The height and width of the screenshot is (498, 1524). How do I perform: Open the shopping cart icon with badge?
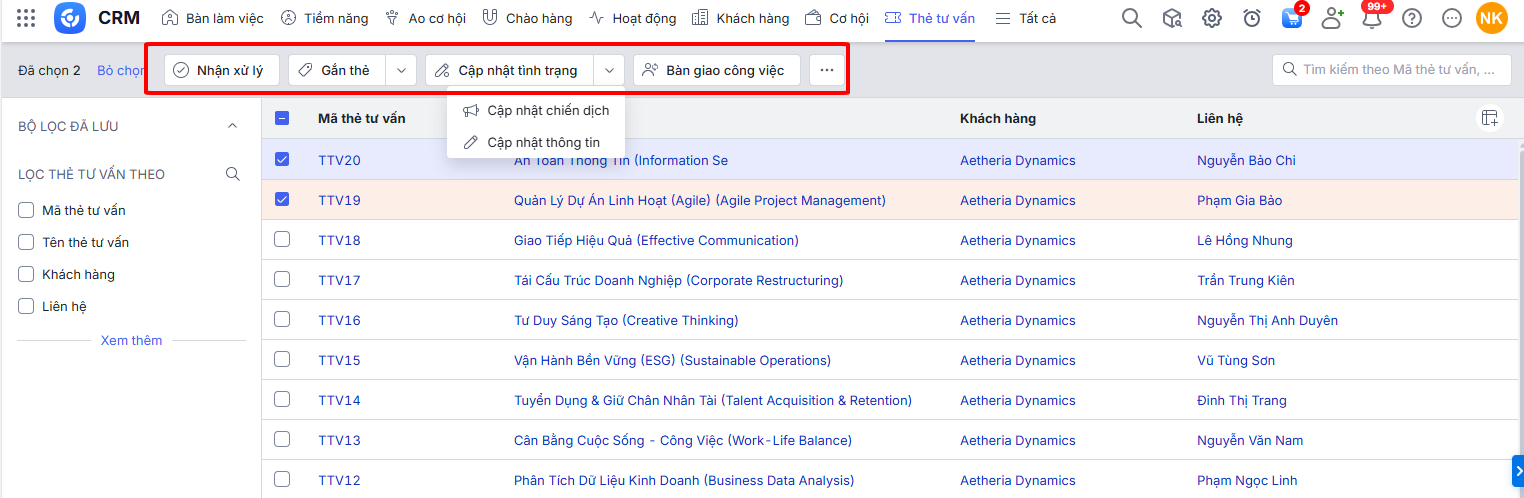click(x=1292, y=18)
